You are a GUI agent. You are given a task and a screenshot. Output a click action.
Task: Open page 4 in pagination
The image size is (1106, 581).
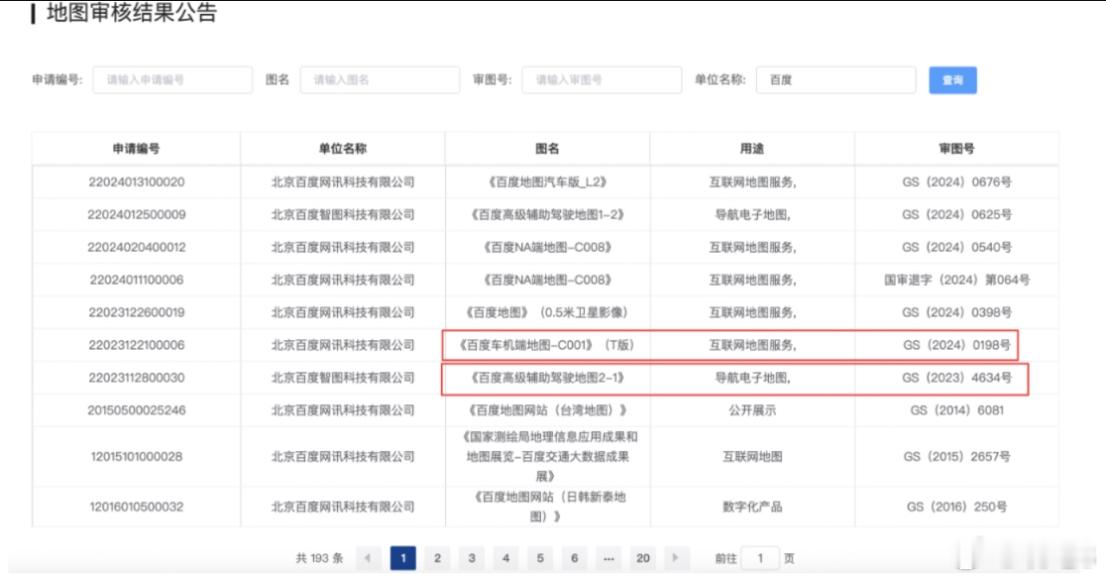pyautogui.click(x=506, y=558)
